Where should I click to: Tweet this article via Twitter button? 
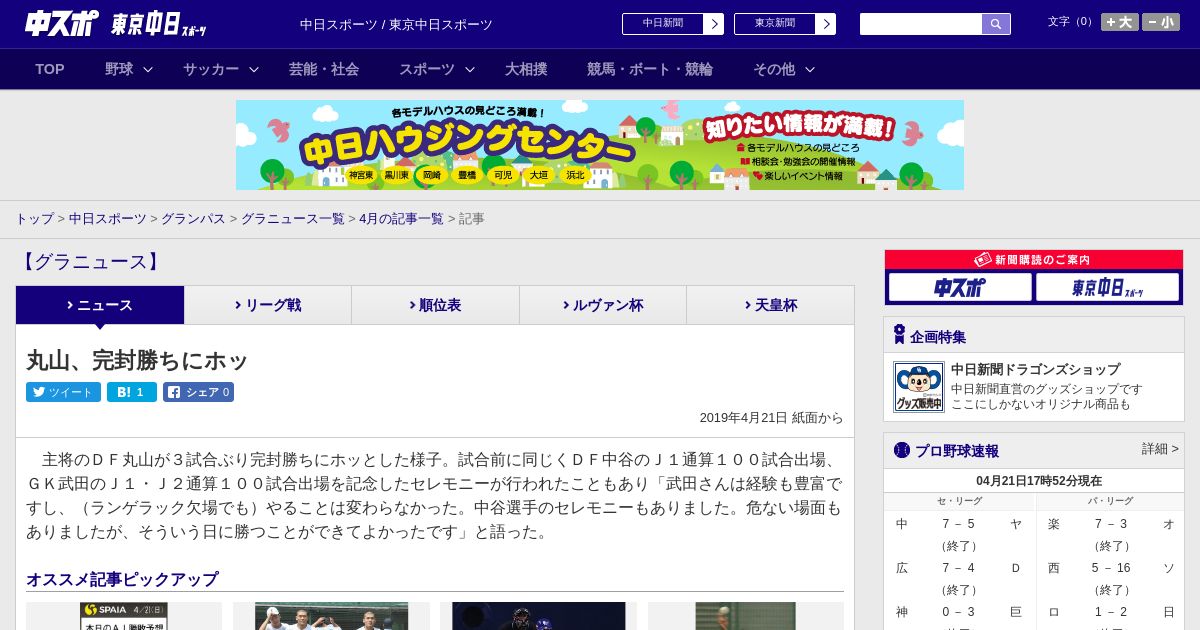63,392
